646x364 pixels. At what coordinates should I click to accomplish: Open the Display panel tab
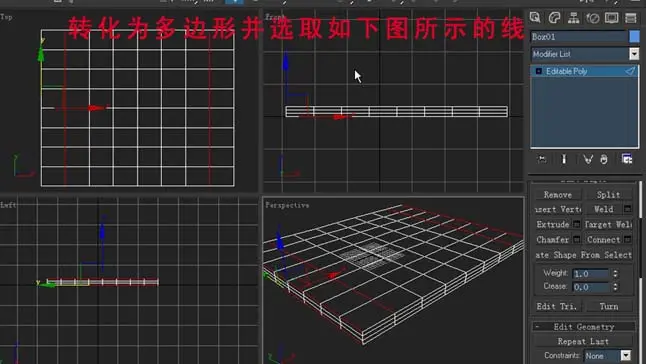tap(611, 18)
